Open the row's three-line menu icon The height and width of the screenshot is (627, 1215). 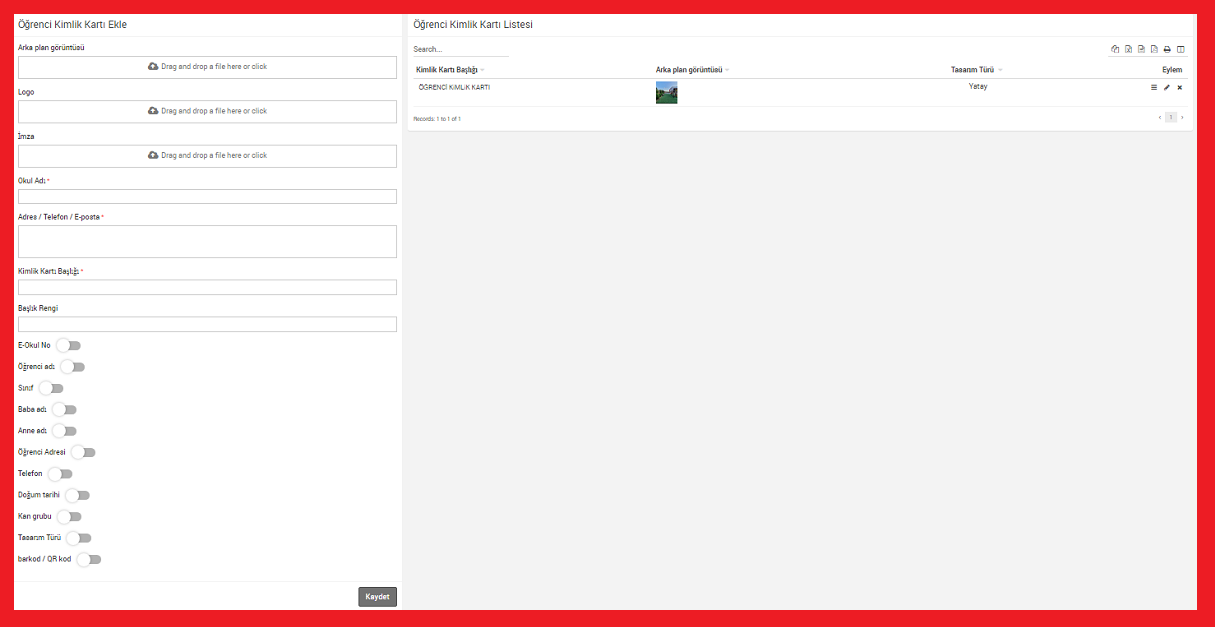tap(1153, 88)
